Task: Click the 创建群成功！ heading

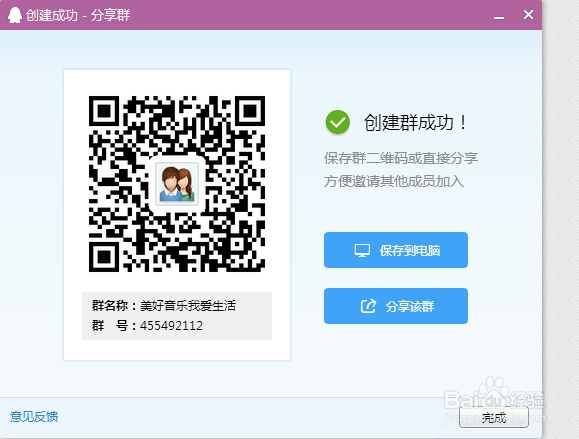Action: click(x=415, y=123)
